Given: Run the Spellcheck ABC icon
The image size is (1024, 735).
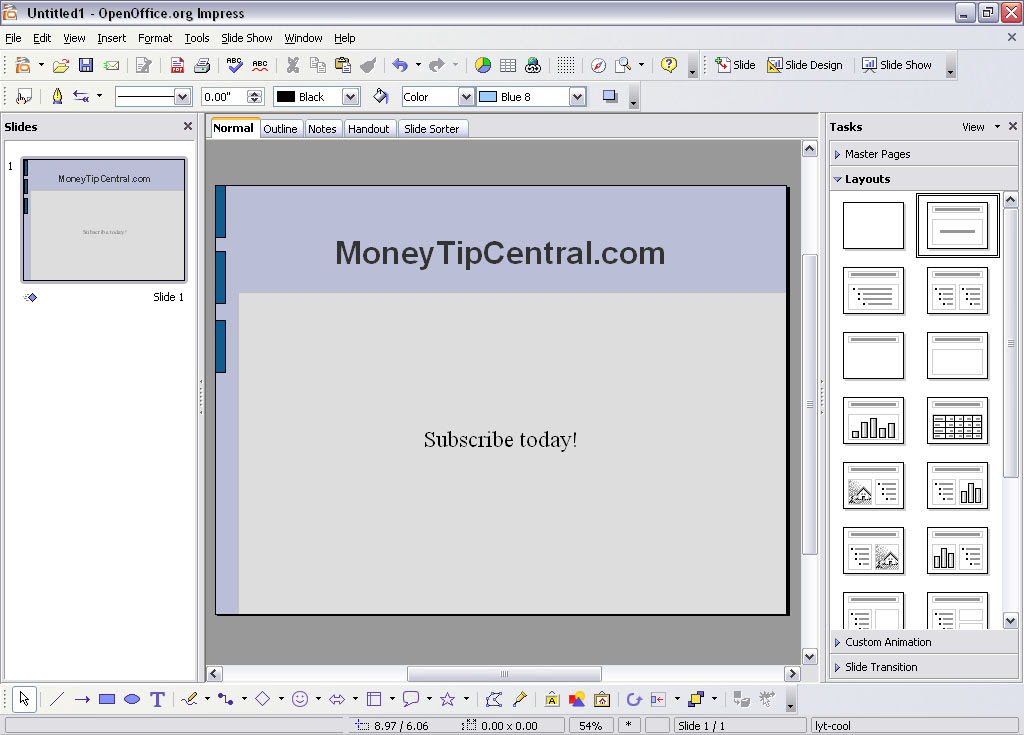Looking at the screenshot, I should coord(234,65).
